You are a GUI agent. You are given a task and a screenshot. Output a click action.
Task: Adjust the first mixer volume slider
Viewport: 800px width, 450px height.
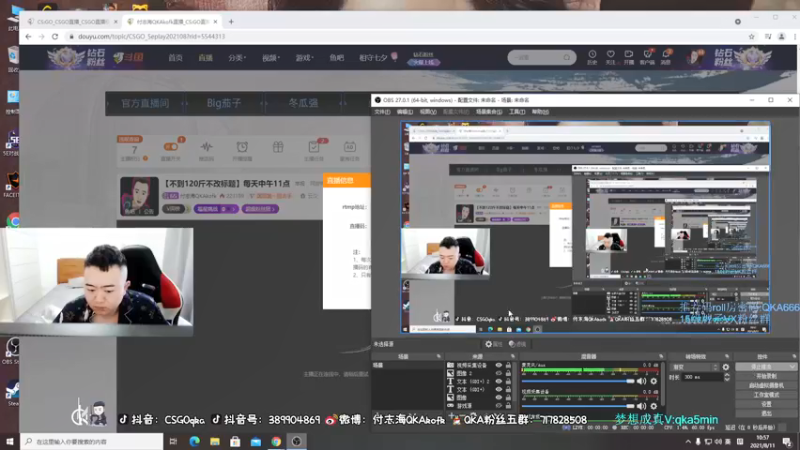[578, 381]
